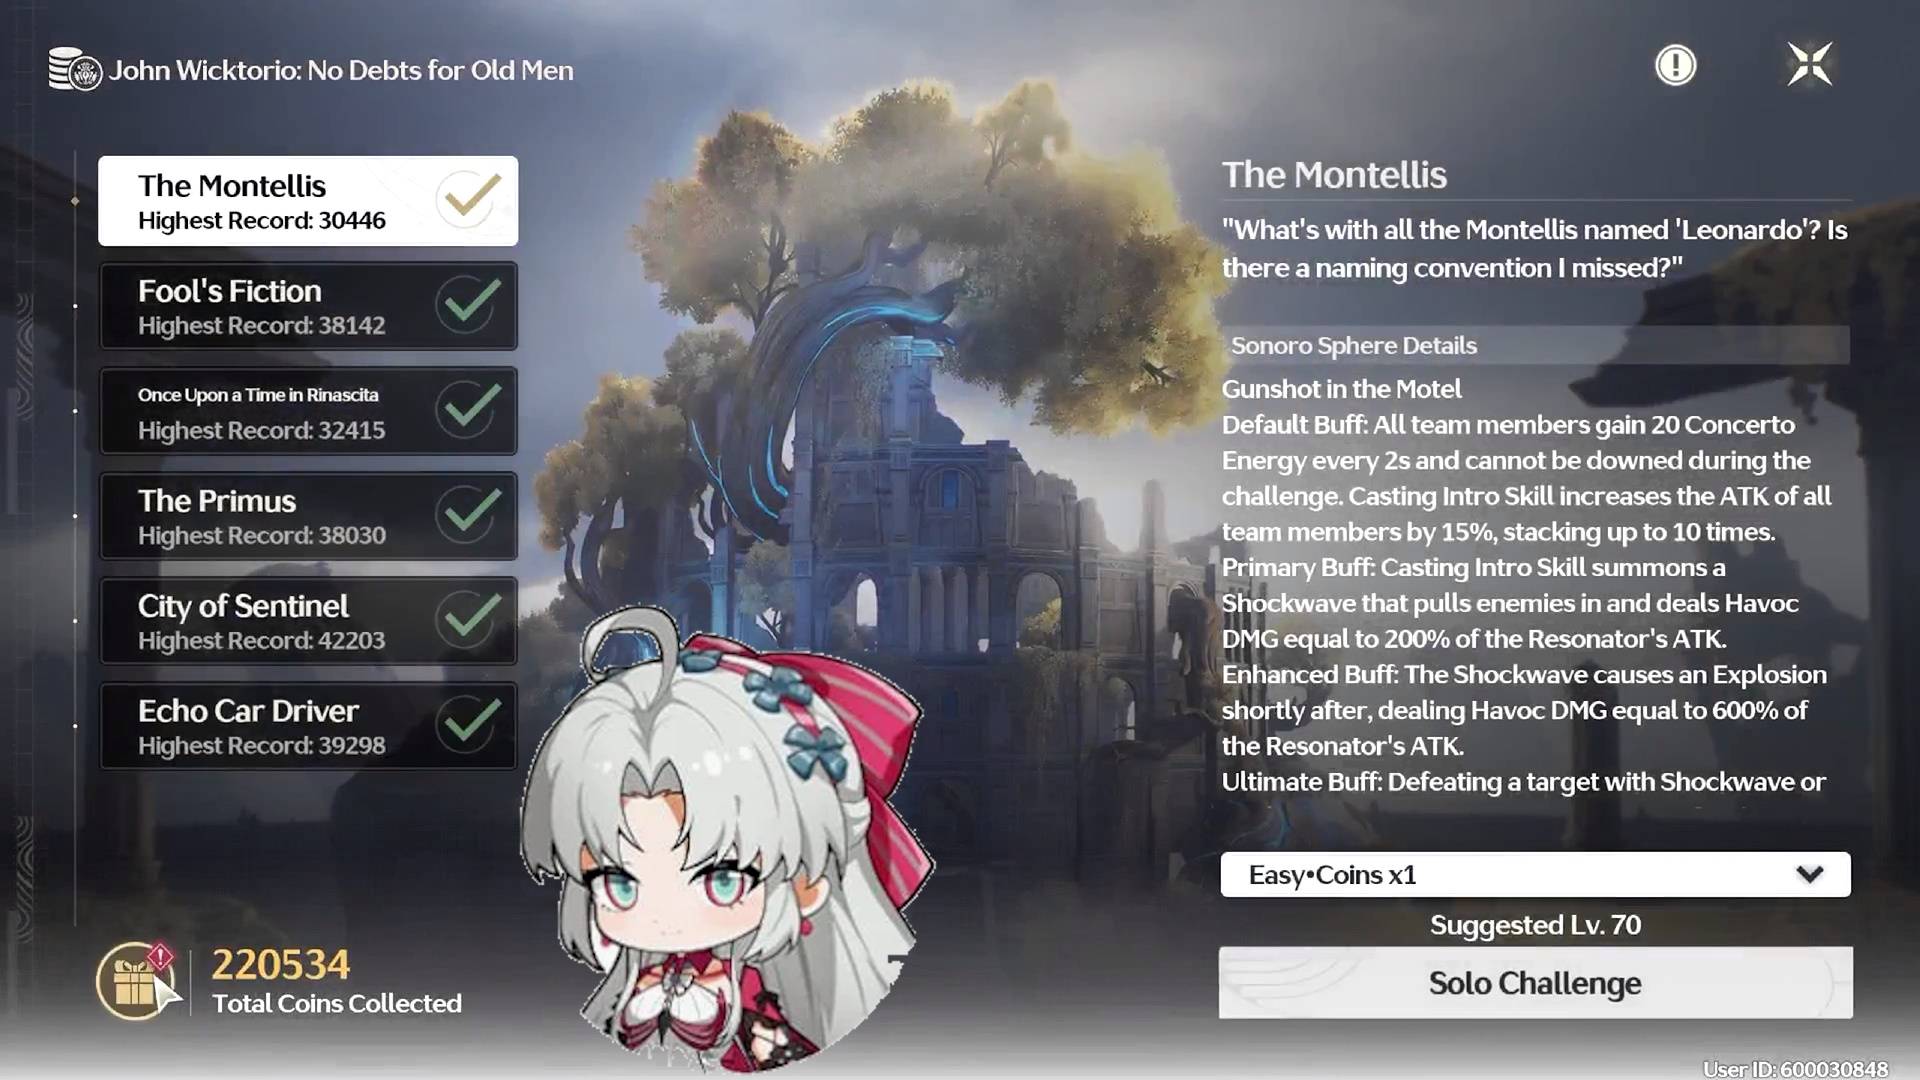Screen dimensions: 1920x1080
Task: Click the gold checkmark on The Montellis
Action: pyautogui.click(x=470, y=198)
